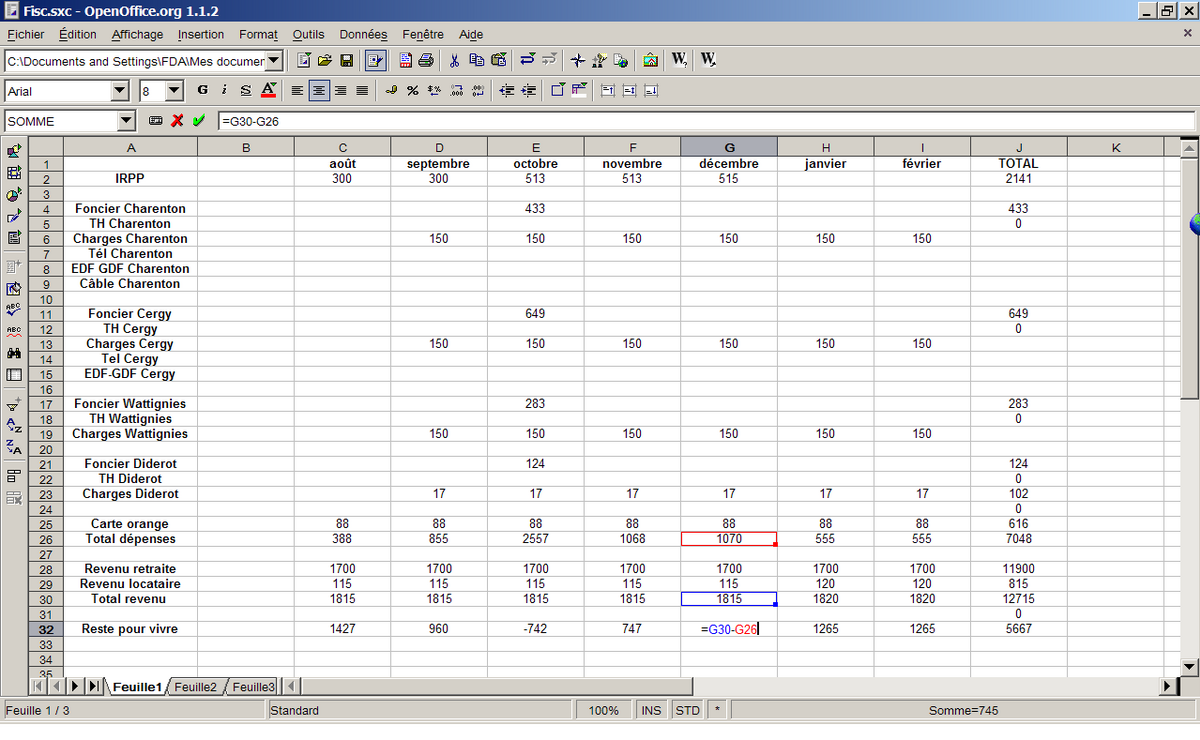Image resolution: width=1200 pixels, height=740 pixels.
Task: Toggle the Edit file mode icon
Action: [x=376, y=60]
